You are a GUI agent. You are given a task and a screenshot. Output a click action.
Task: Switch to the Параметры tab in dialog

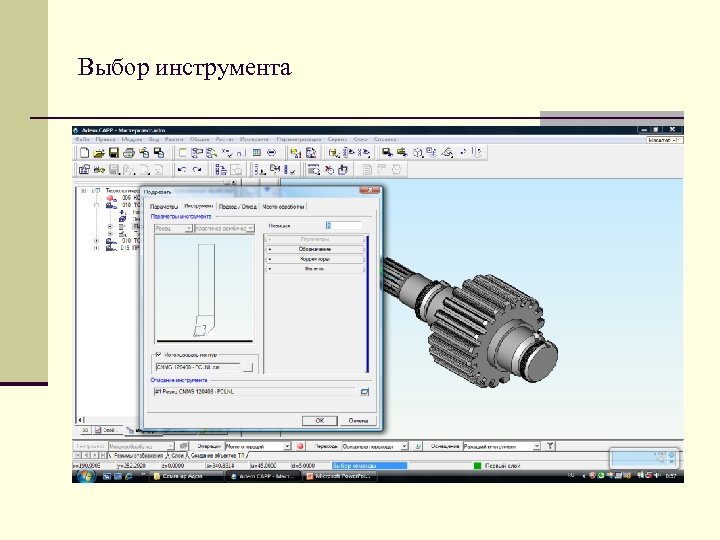(x=163, y=207)
